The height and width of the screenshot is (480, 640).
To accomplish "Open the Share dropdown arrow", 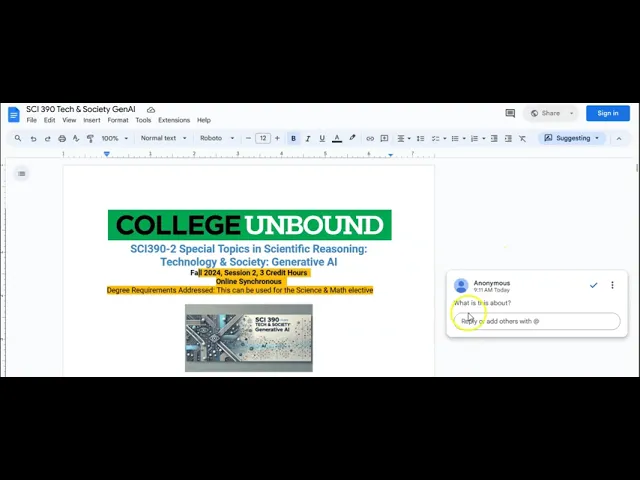I will [571, 113].
